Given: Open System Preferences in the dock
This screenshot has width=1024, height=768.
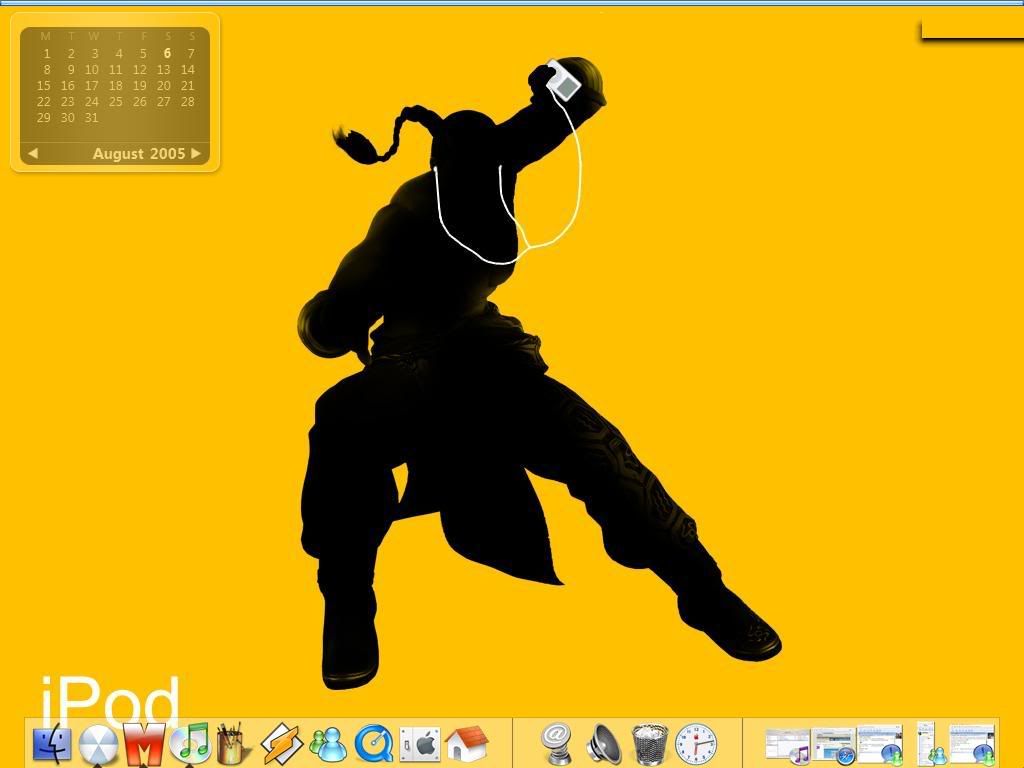Looking at the screenshot, I should point(420,745).
